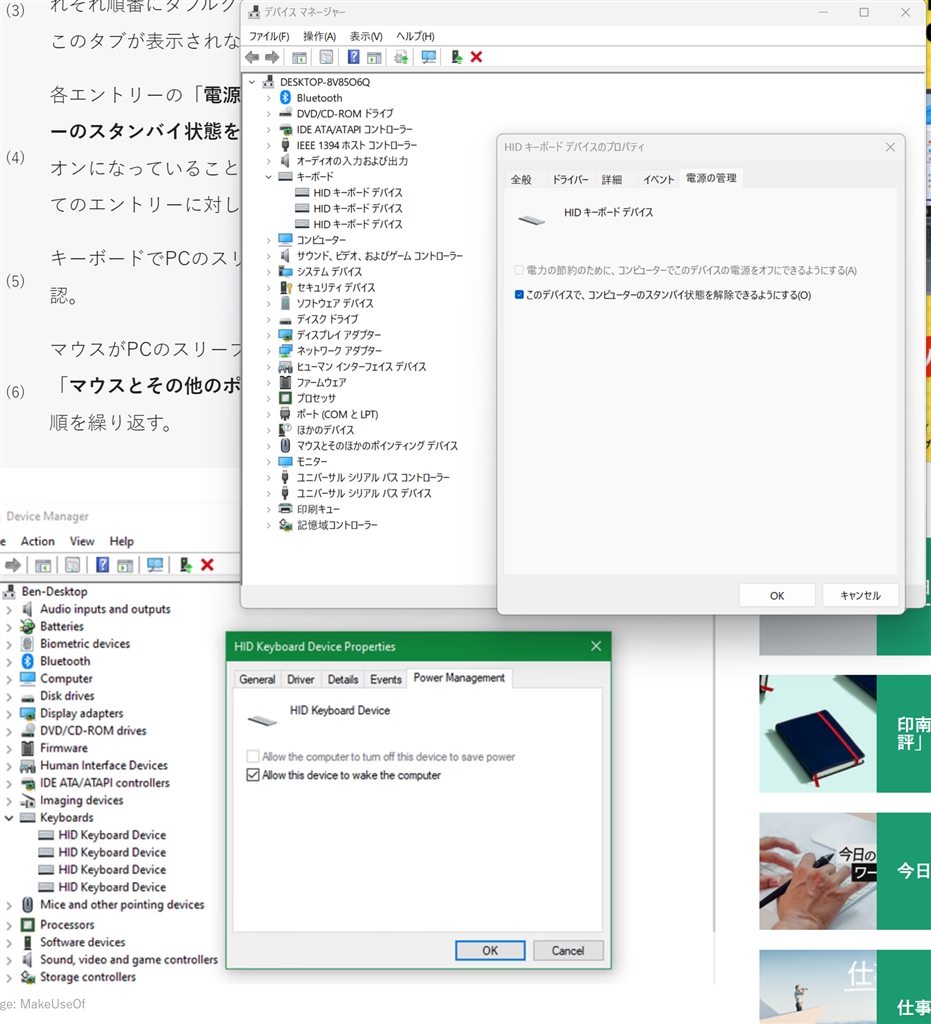Click gear with green arrow icon in Japanese toolbar
931x1024 pixels.
coord(401,57)
